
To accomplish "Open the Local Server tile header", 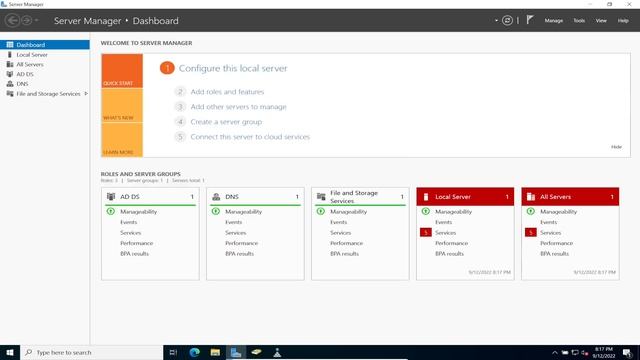I will 465,196.
